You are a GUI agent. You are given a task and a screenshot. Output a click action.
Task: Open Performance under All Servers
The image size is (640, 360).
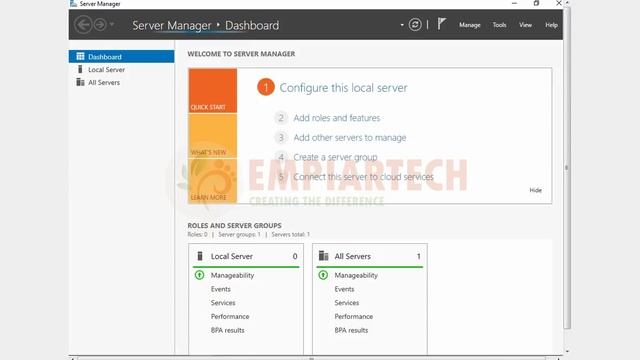pos(353,316)
